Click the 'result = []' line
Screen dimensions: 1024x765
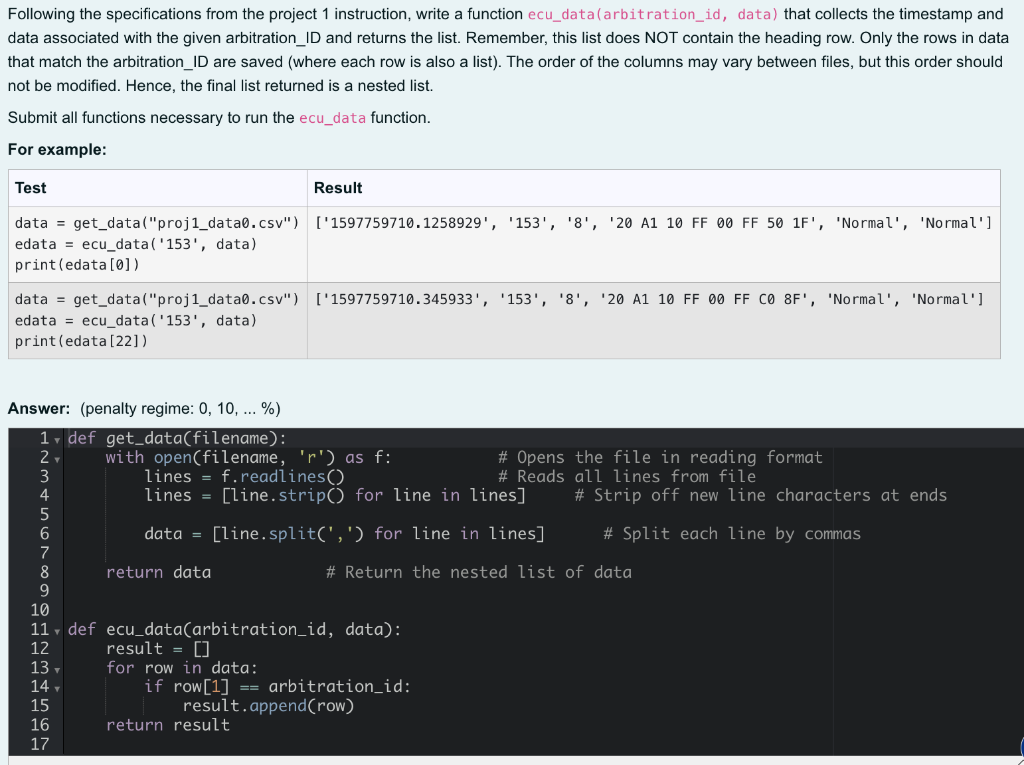coord(158,649)
